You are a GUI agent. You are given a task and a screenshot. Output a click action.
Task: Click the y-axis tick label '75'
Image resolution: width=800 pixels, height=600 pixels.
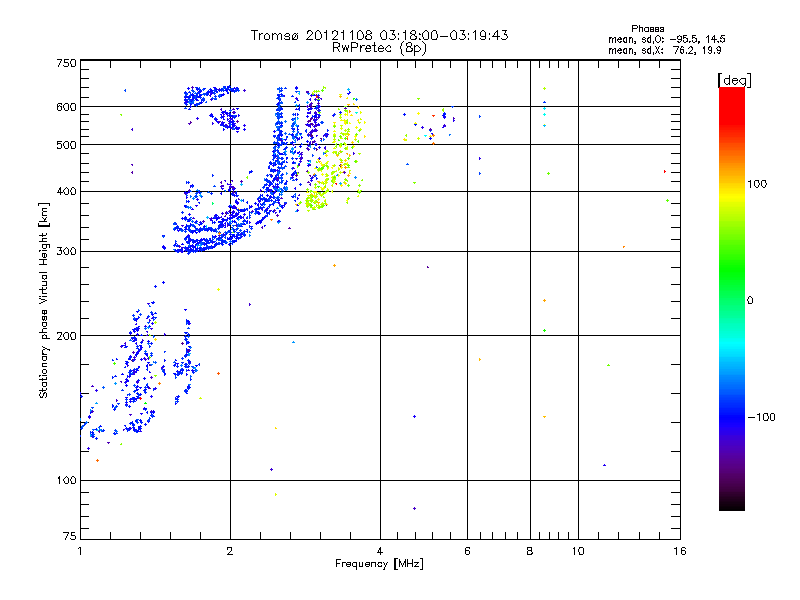pos(70,536)
